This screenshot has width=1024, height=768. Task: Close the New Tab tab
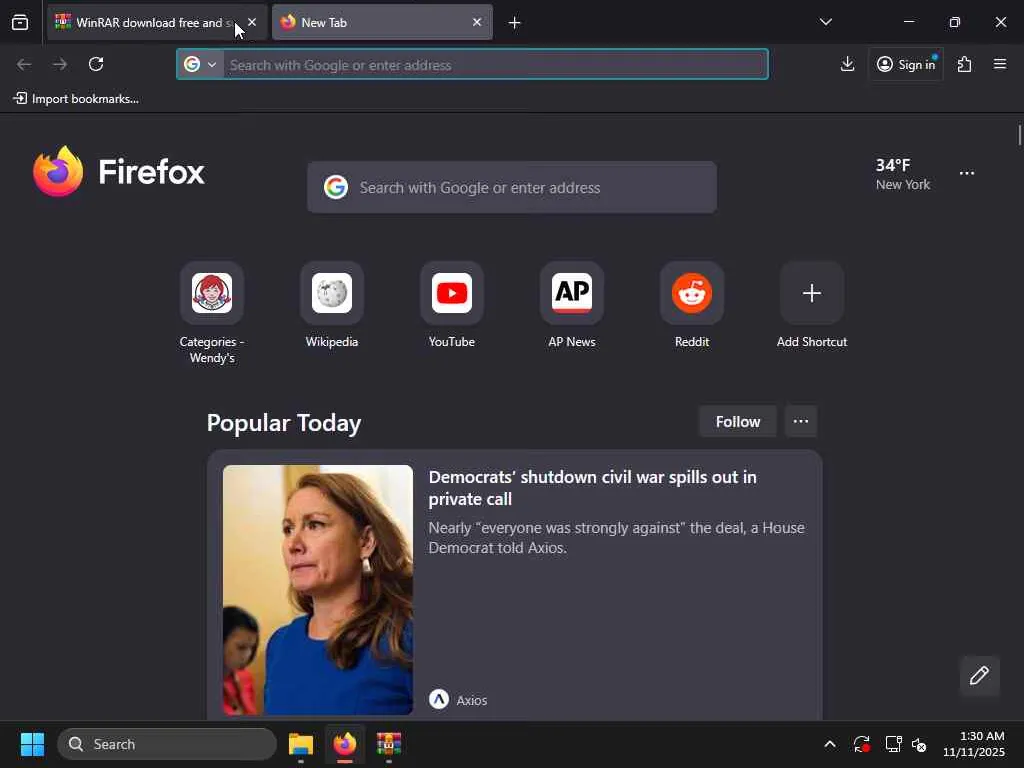point(477,22)
